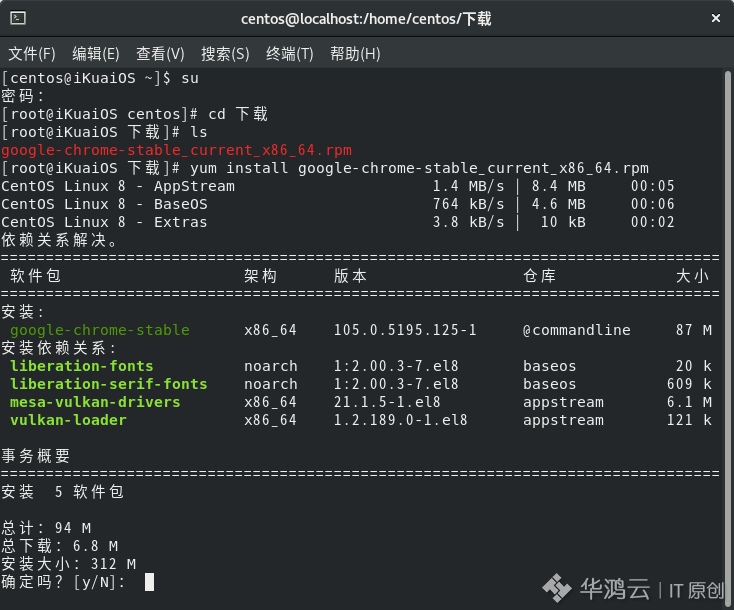Click the '安装 5 软件包' line

click(x=62, y=492)
